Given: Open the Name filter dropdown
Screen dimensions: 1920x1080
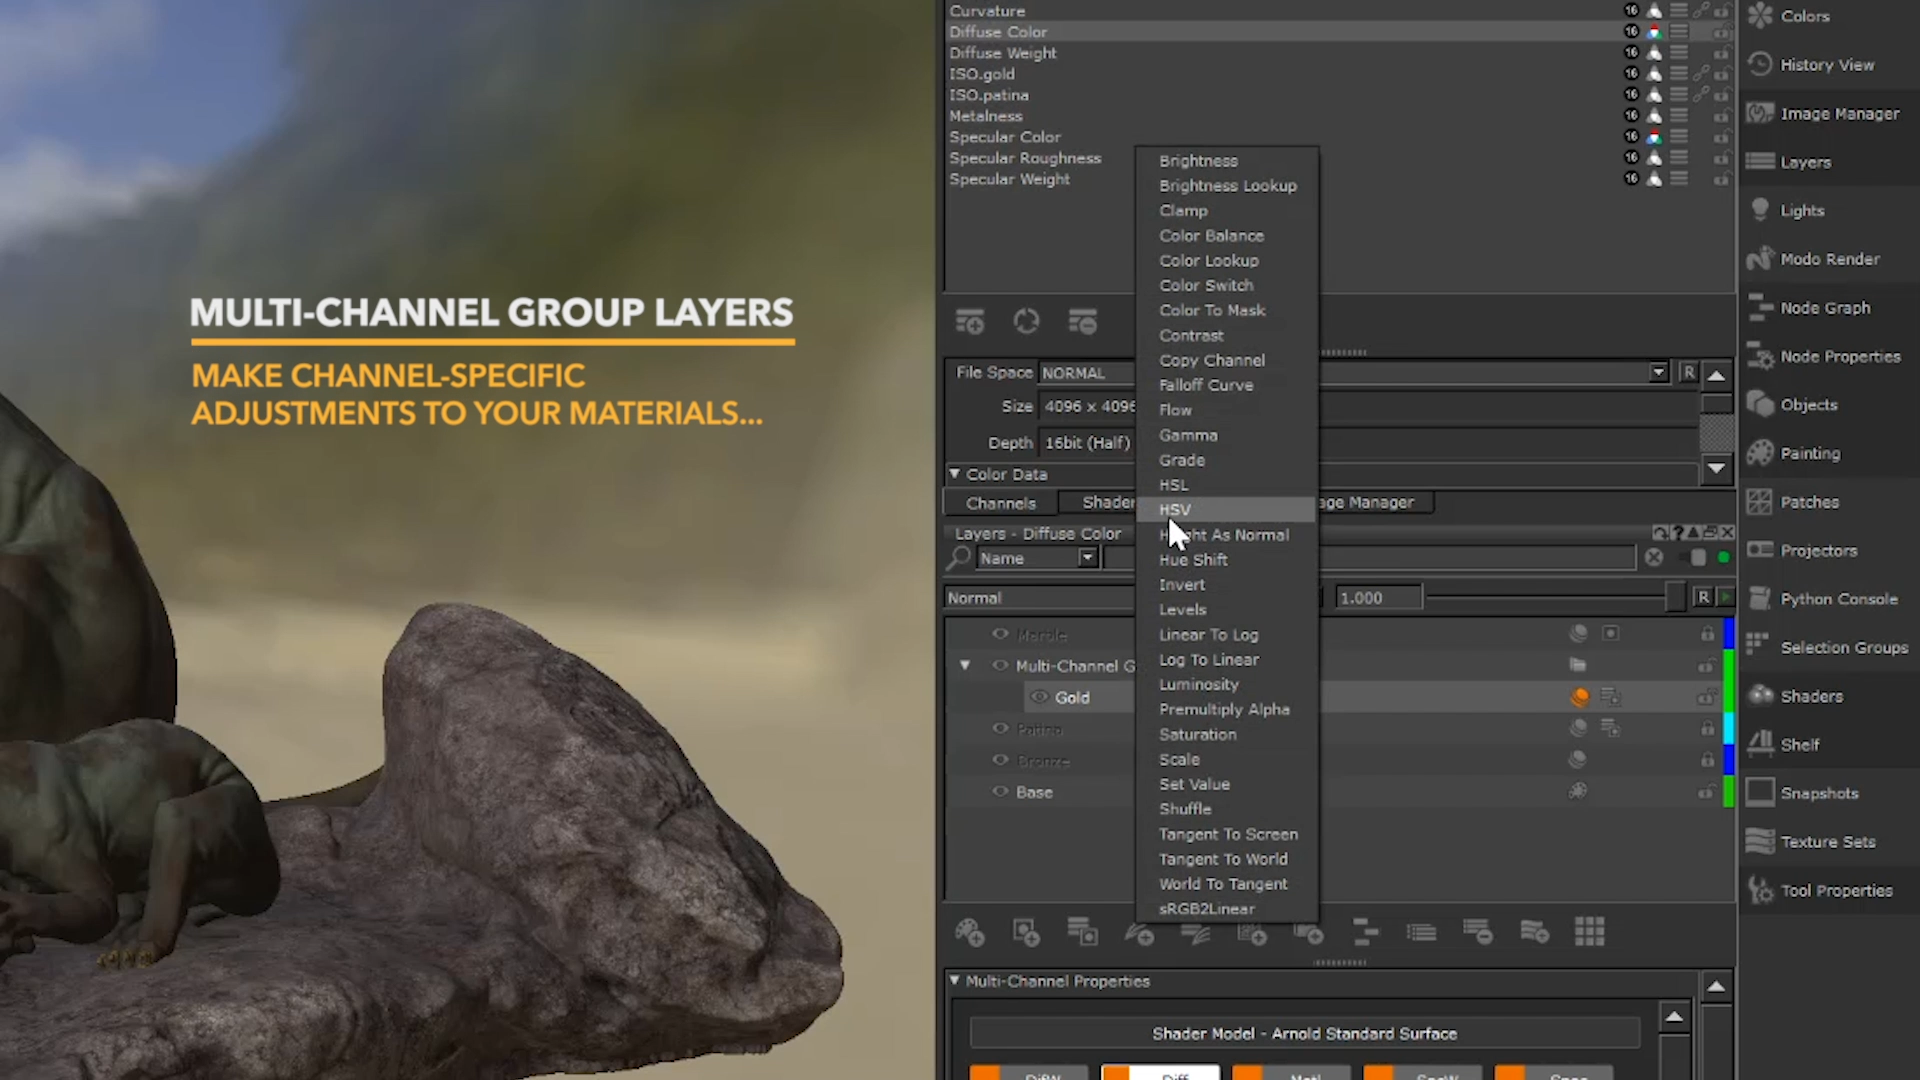Looking at the screenshot, I should point(1087,558).
